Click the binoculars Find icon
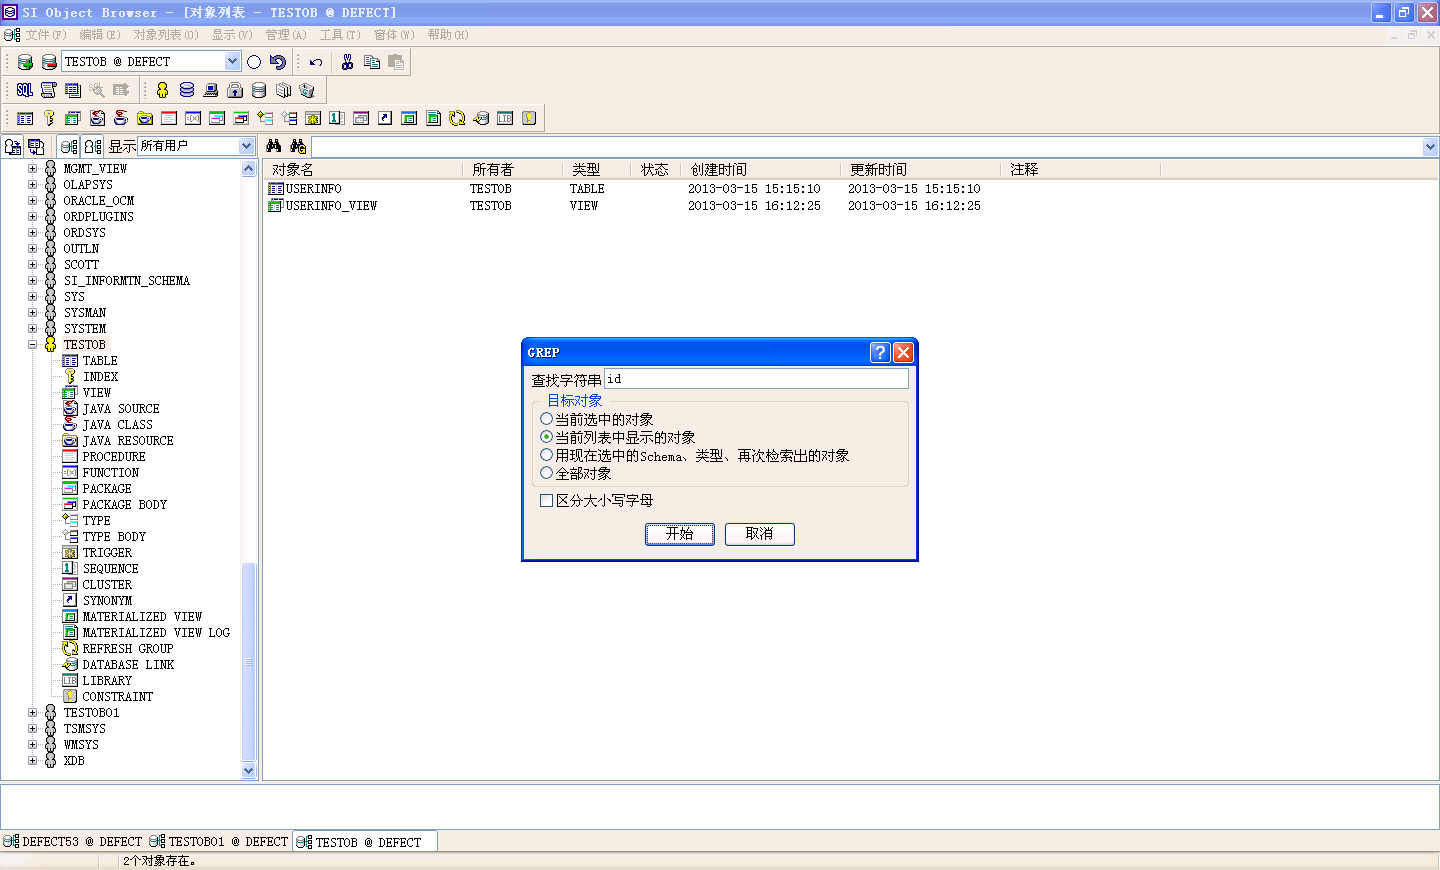The width and height of the screenshot is (1440, 870). (x=273, y=146)
